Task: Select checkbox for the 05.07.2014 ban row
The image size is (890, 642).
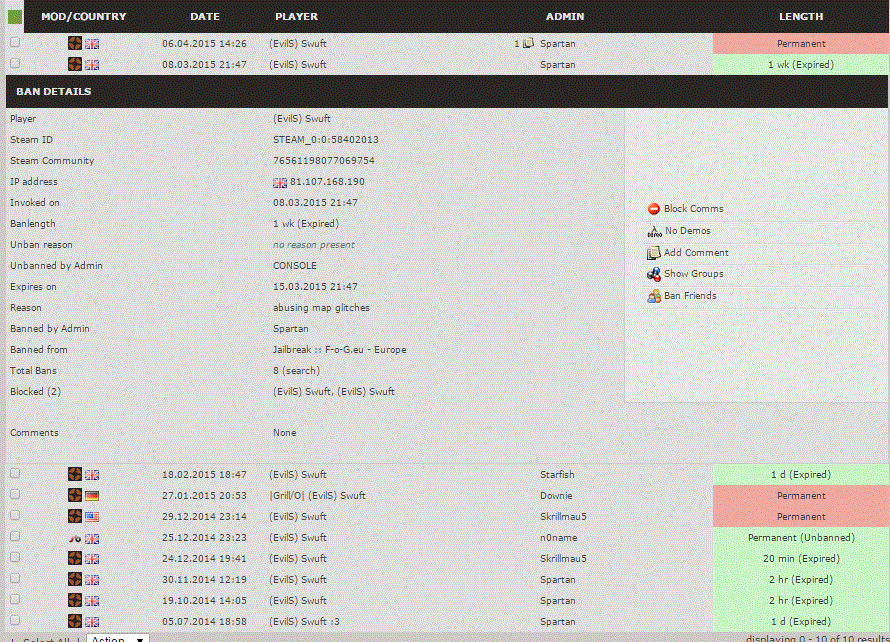Action: coord(15,621)
